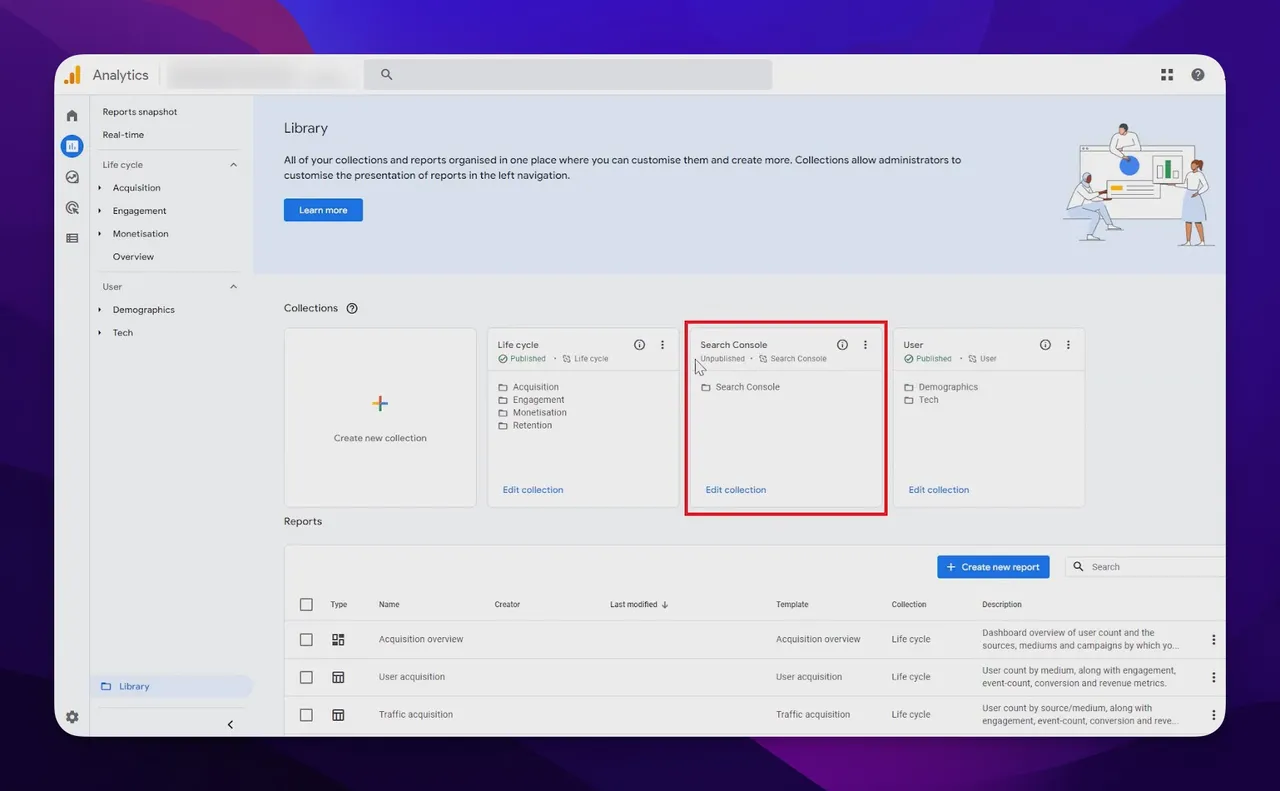Viewport: 1280px width, 791px height.
Task: Open more options for Traffic acquisition row
Action: tap(1214, 715)
